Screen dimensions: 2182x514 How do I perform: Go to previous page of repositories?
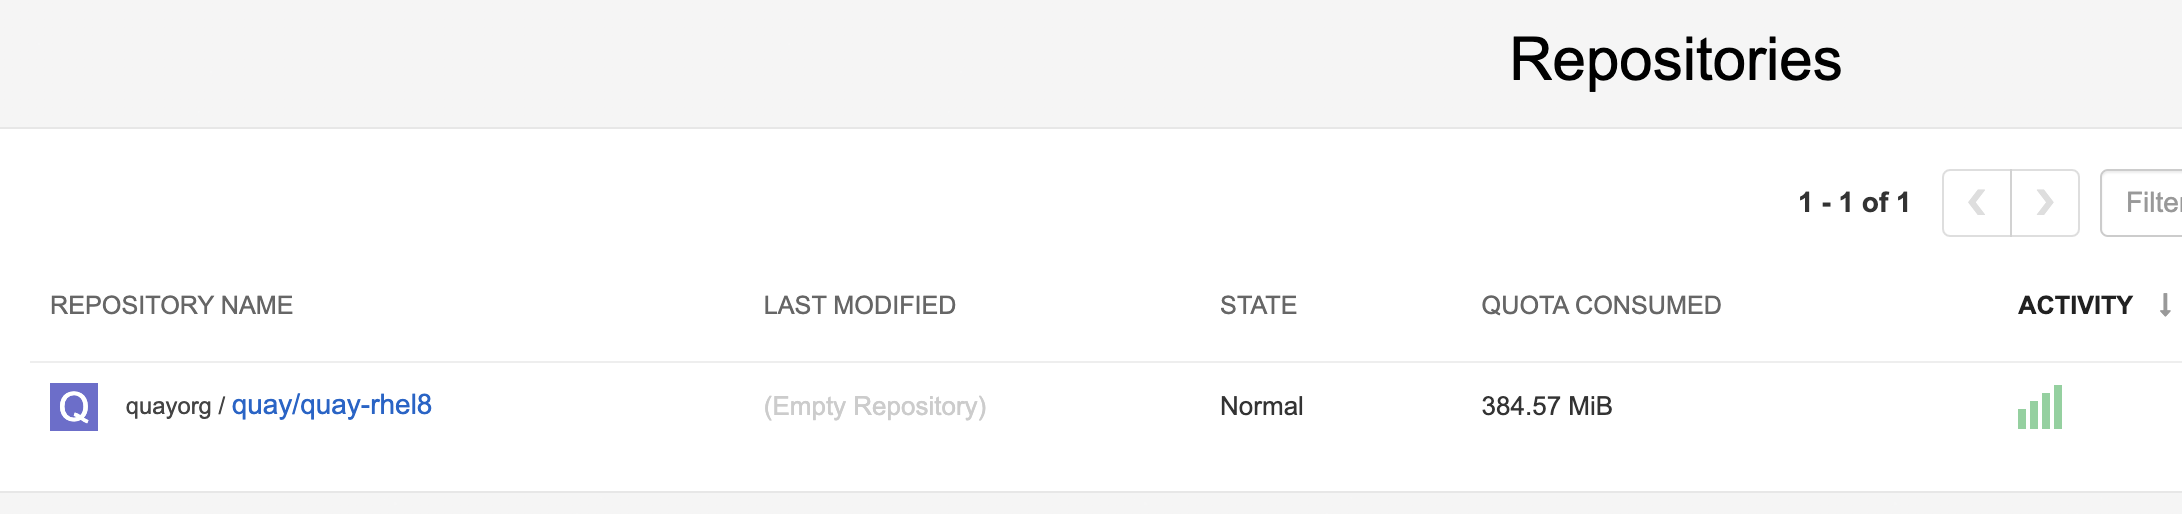[x=1976, y=203]
